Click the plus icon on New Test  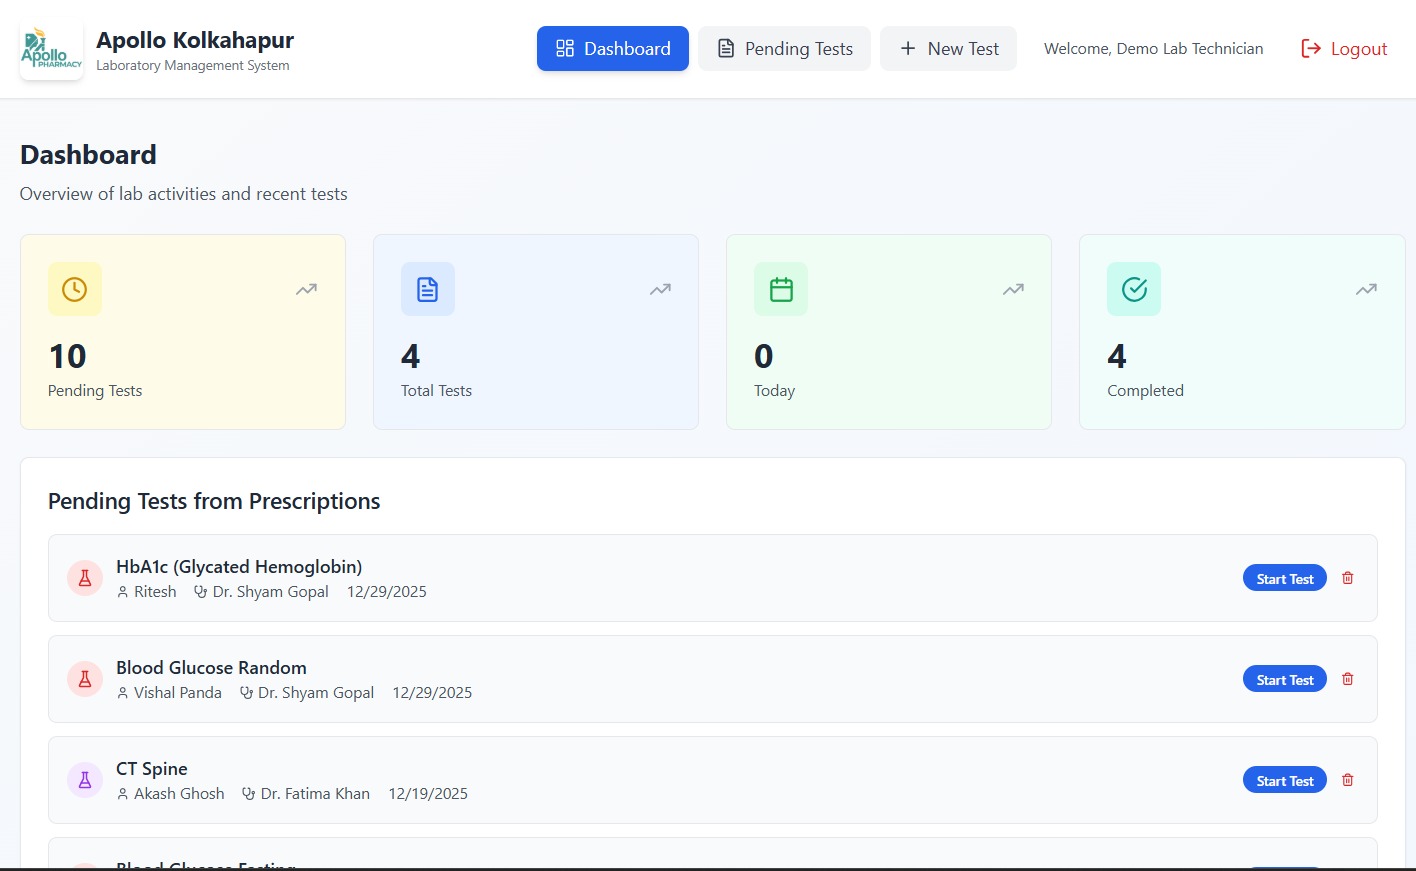point(907,48)
